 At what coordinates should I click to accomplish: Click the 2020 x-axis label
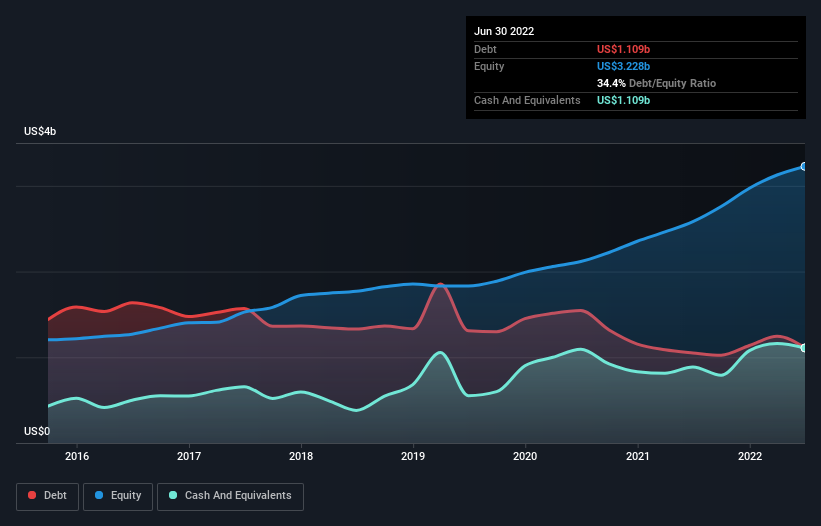[525, 456]
